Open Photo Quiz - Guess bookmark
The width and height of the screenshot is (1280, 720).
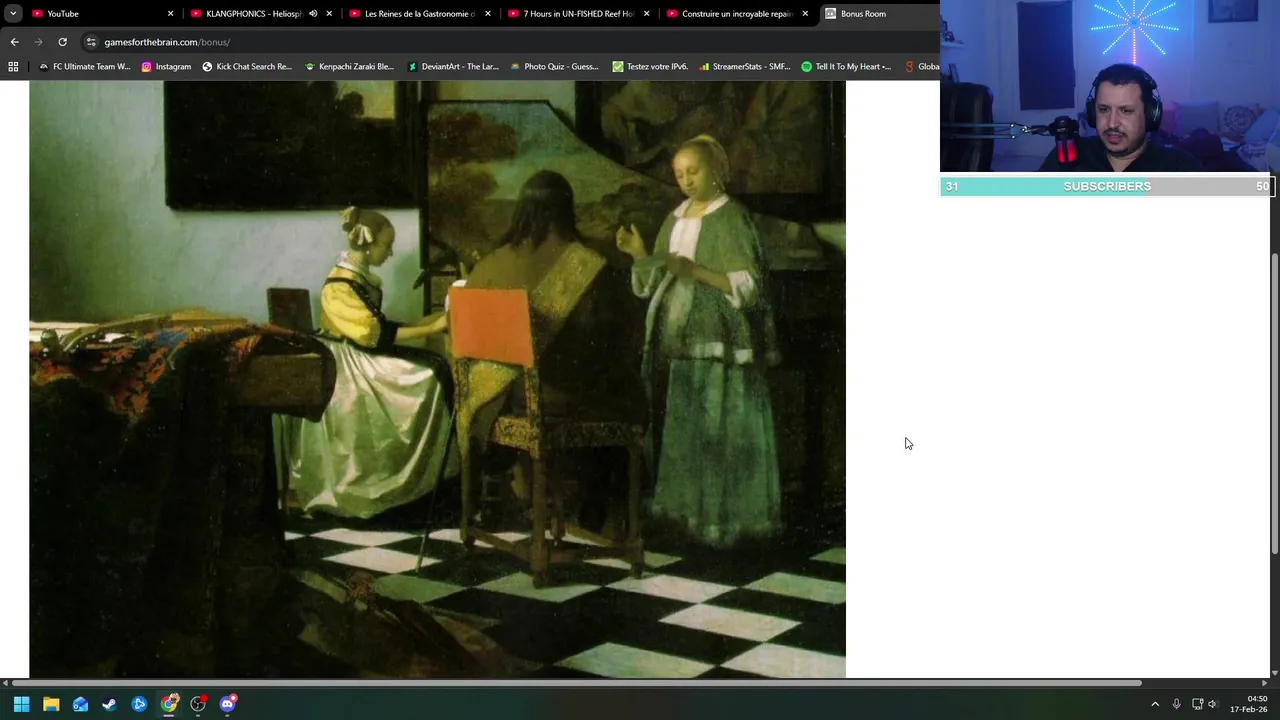coord(554,67)
